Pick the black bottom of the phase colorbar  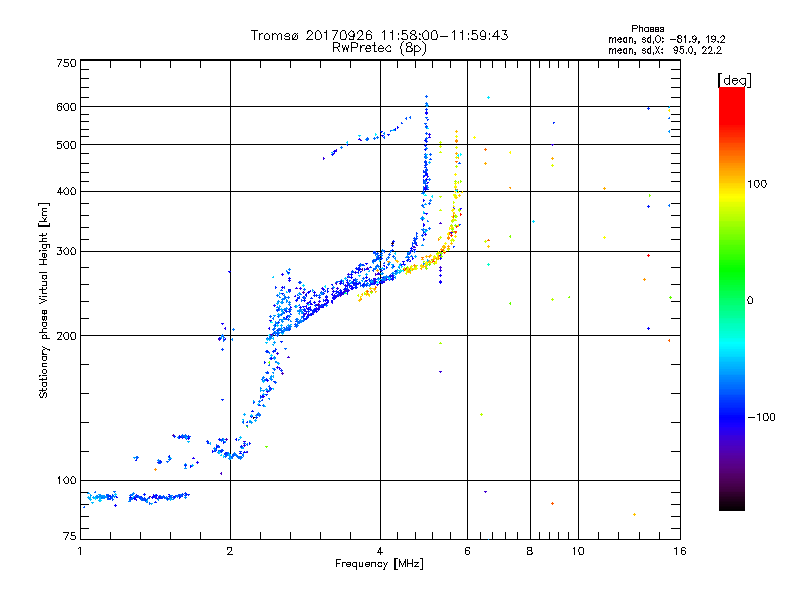[732, 504]
